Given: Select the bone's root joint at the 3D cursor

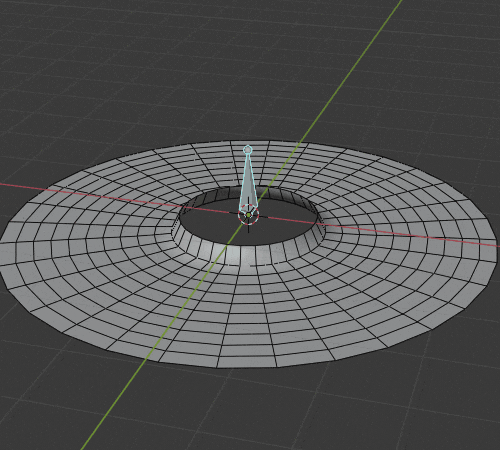Looking at the screenshot, I should (x=249, y=215).
